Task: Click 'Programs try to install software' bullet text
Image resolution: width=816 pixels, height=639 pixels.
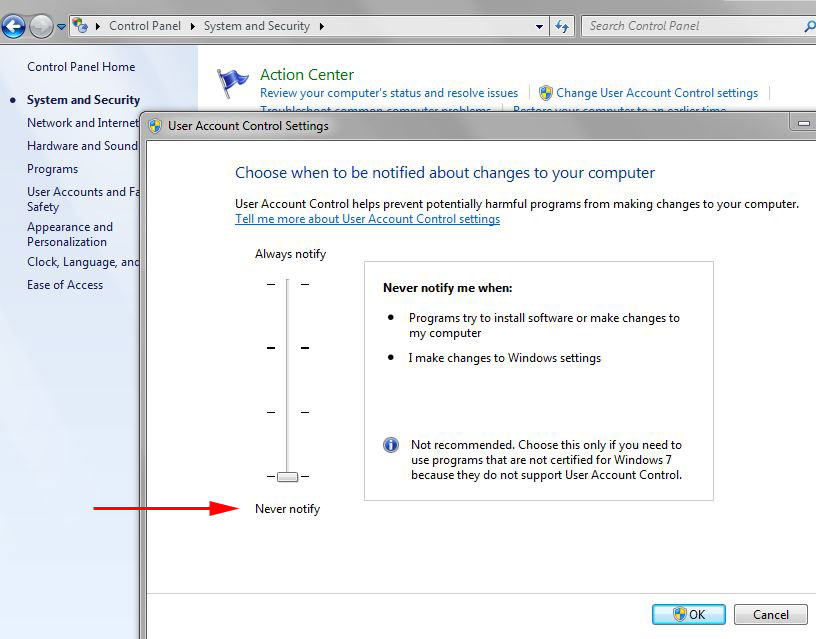Action: pos(544,325)
